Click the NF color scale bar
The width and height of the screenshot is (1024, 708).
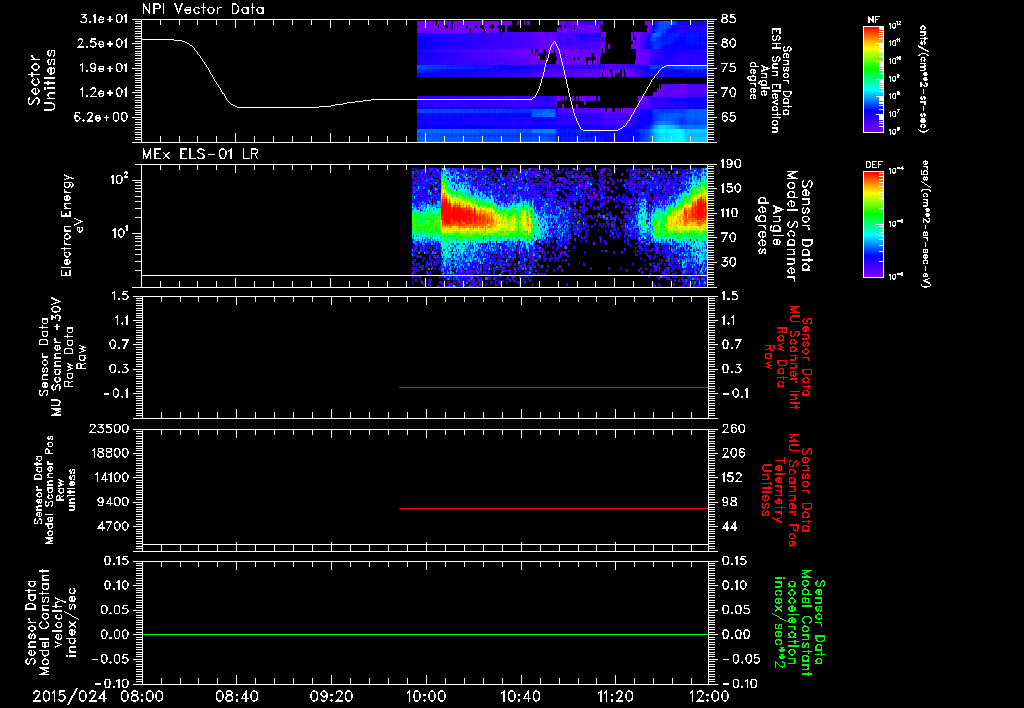click(x=873, y=79)
